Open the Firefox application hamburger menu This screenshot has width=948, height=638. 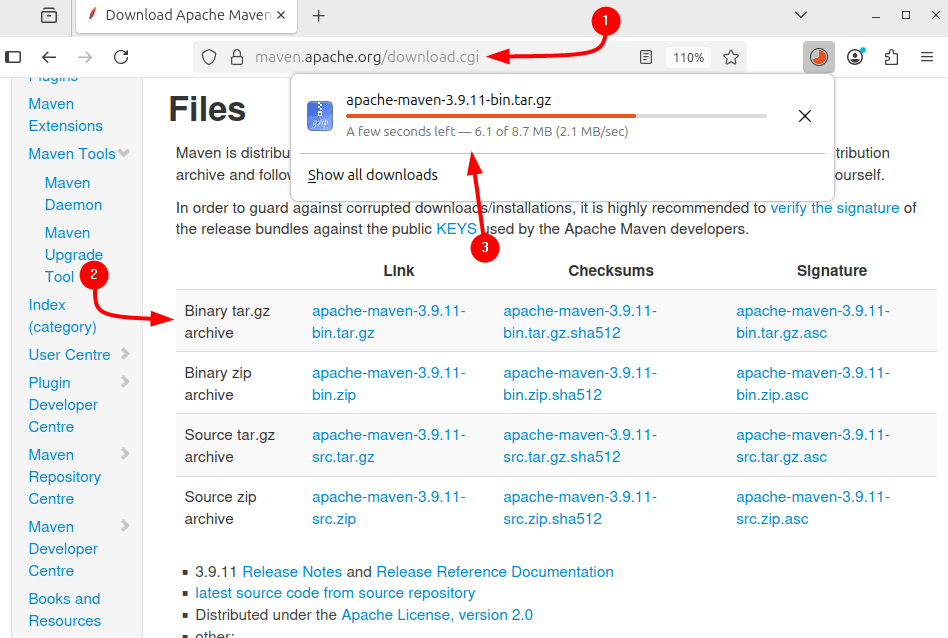click(x=927, y=57)
